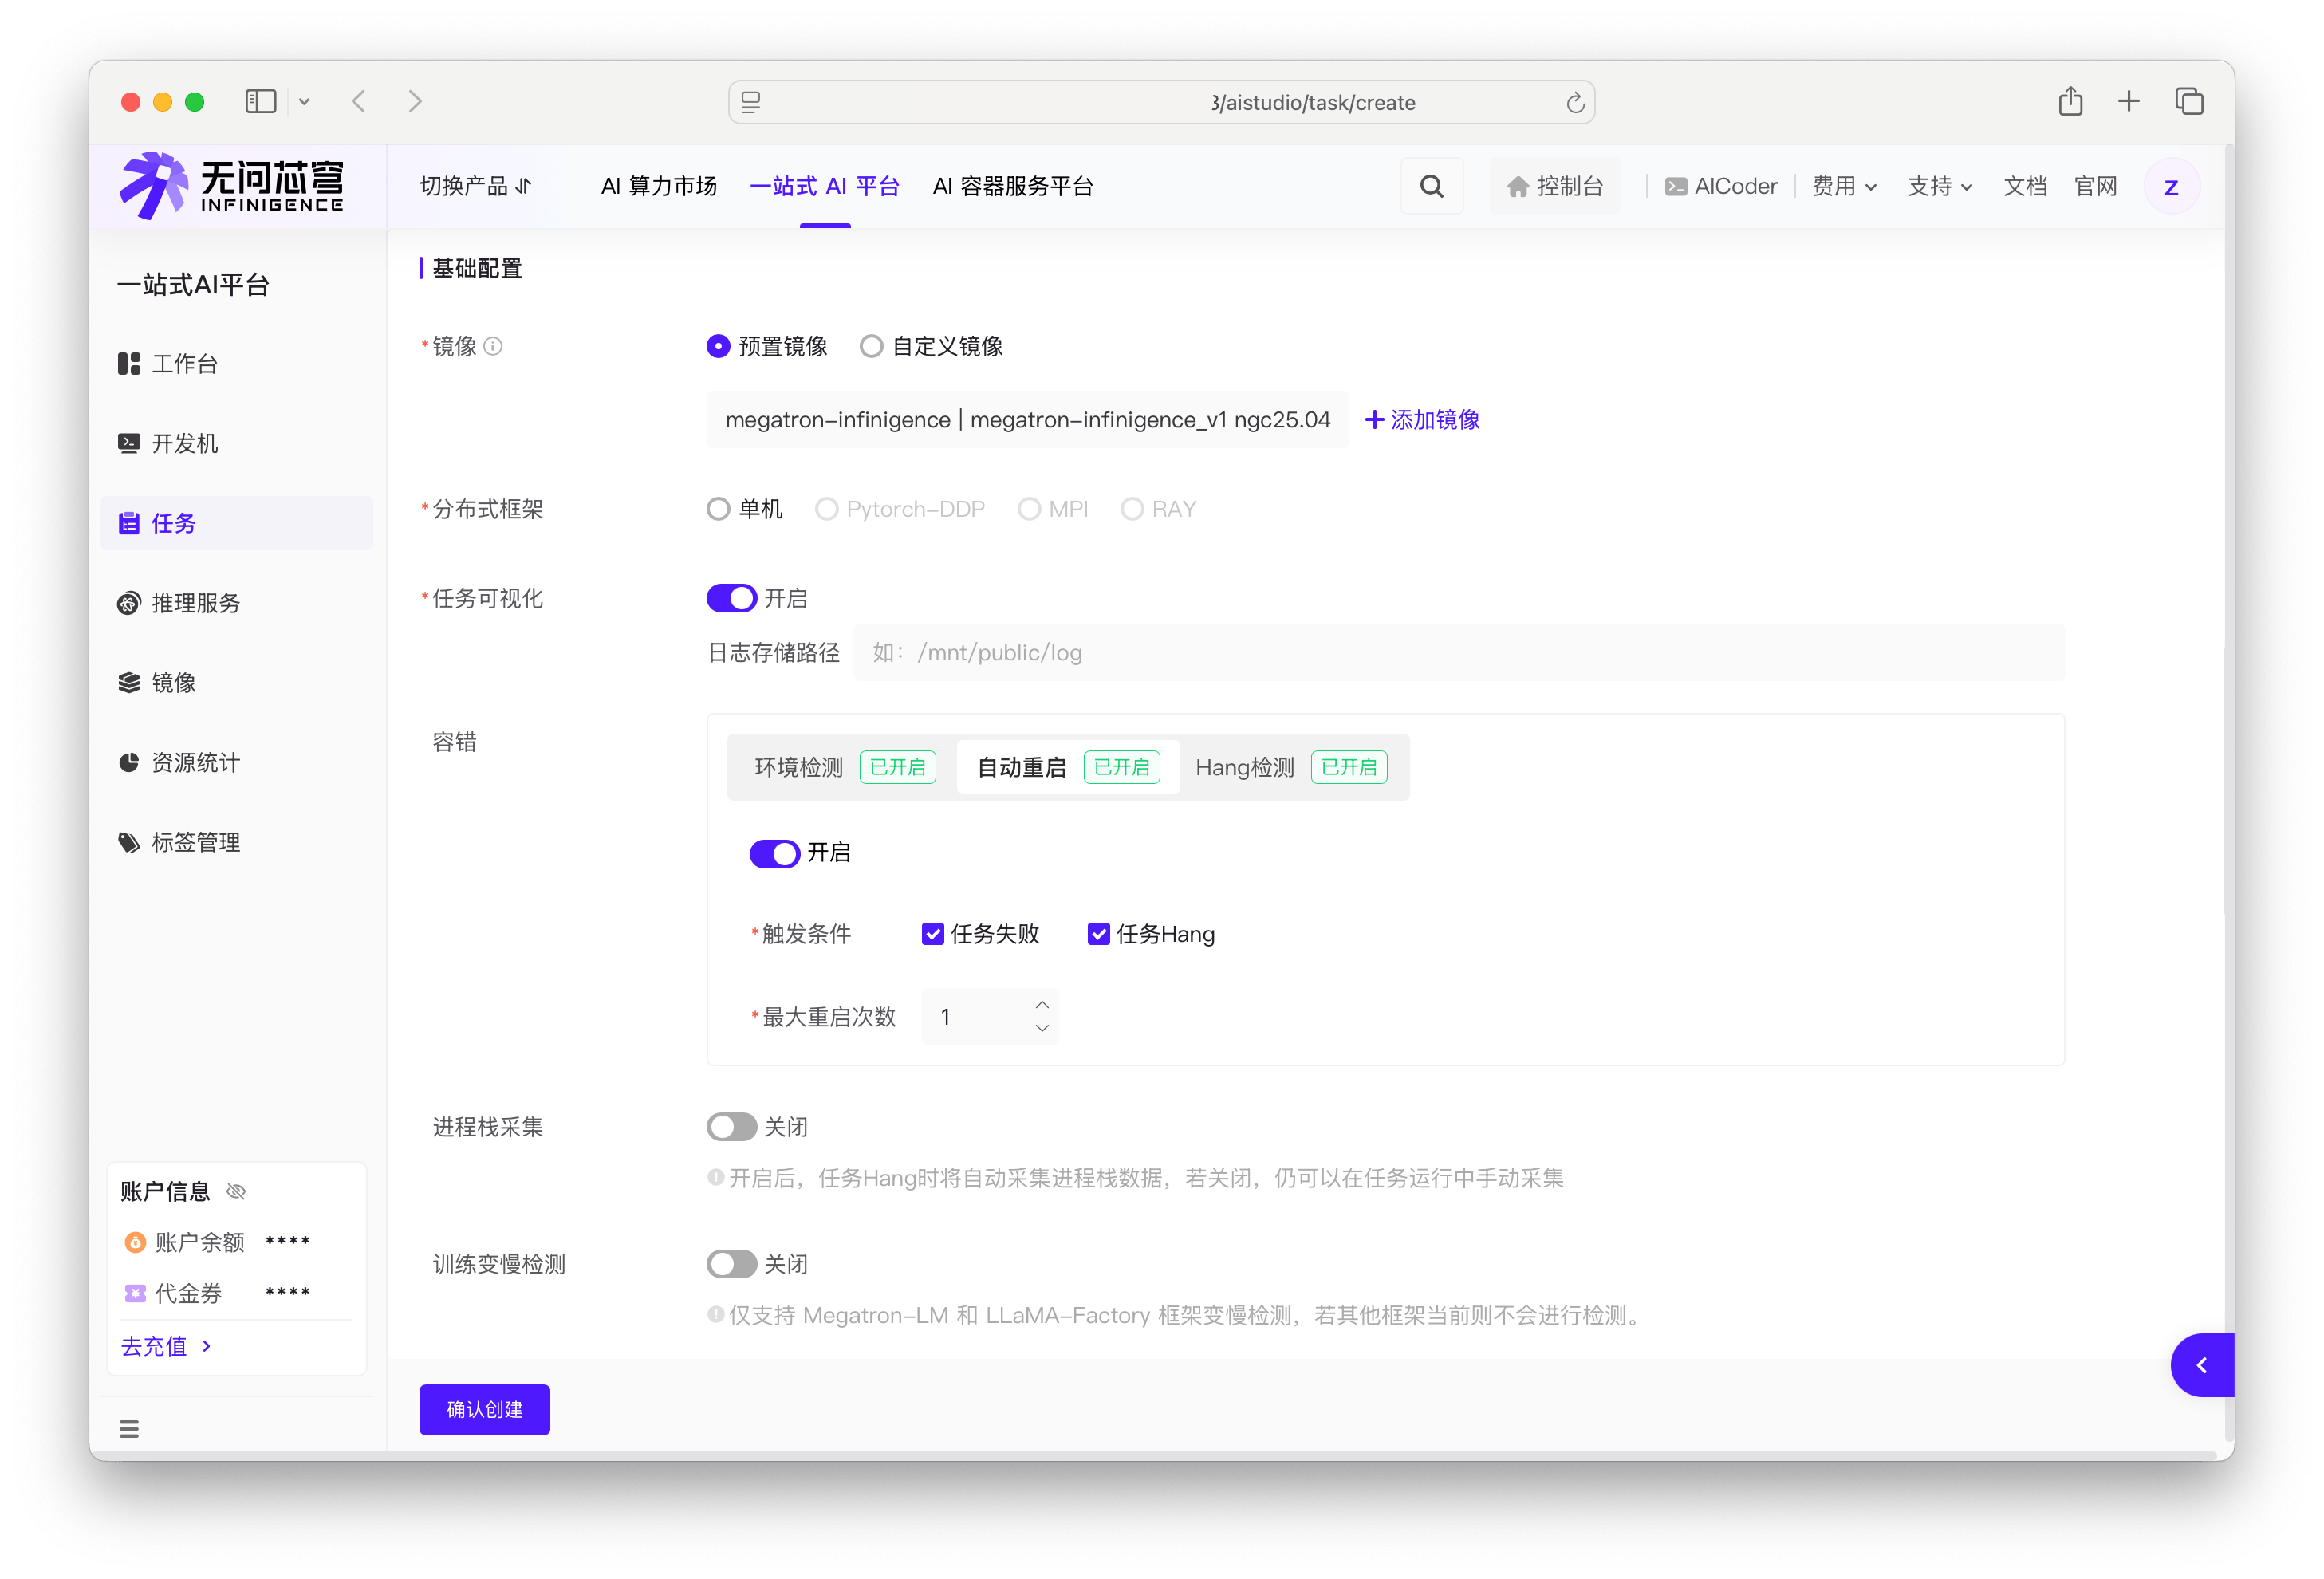The width and height of the screenshot is (2324, 1579).
Task: Open the 切换产品 product switcher
Action: pos(476,187)
